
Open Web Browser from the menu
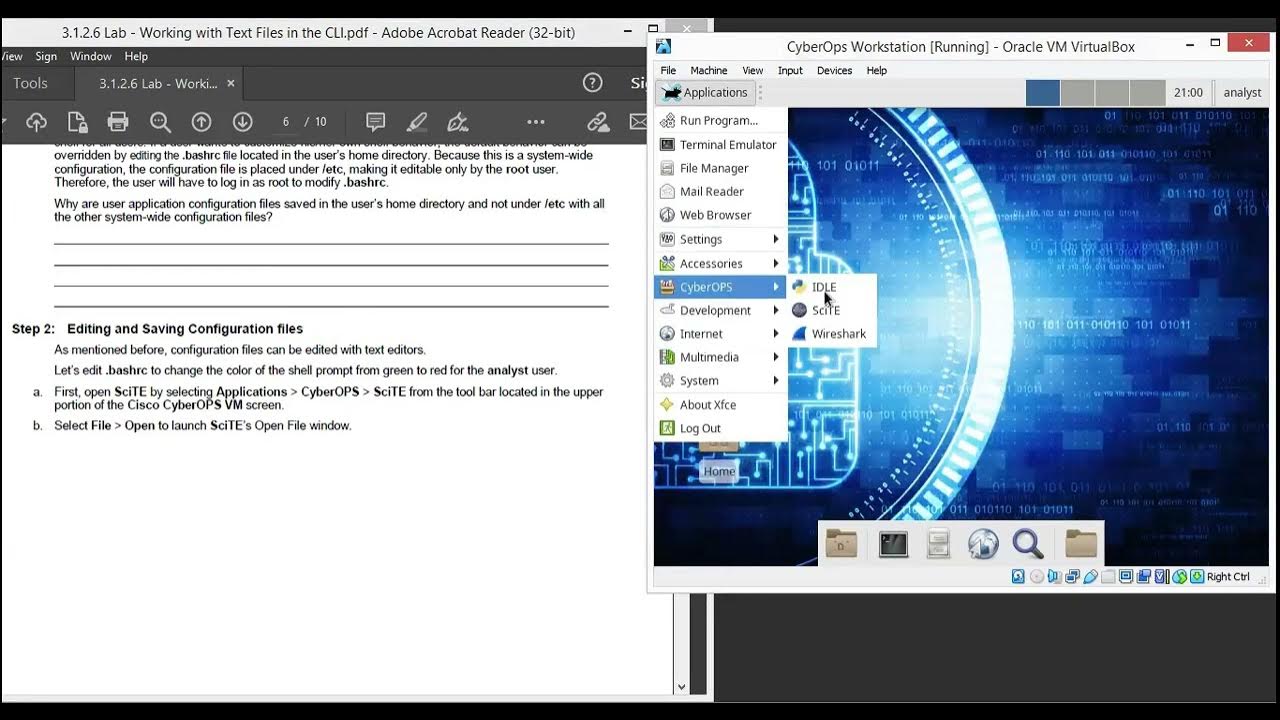pyautogui.click(x=721, y=215)
